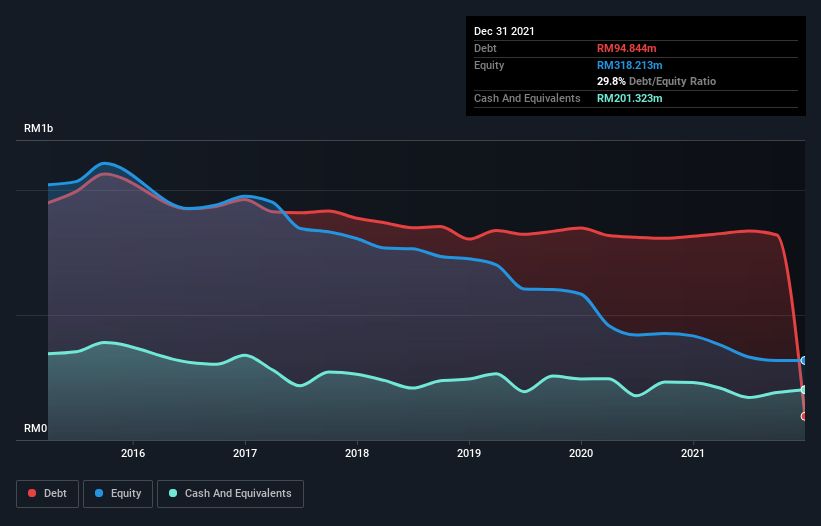
Task: Click the RM1b y-axis label
Action: pos(38,128)
